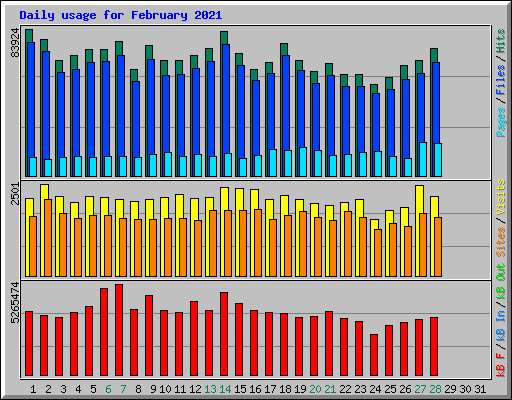Image resolution: width=512 pixels, height=400 pixels.
Task: Click the cyan pages bar above day 19
Action: (303, 162)
